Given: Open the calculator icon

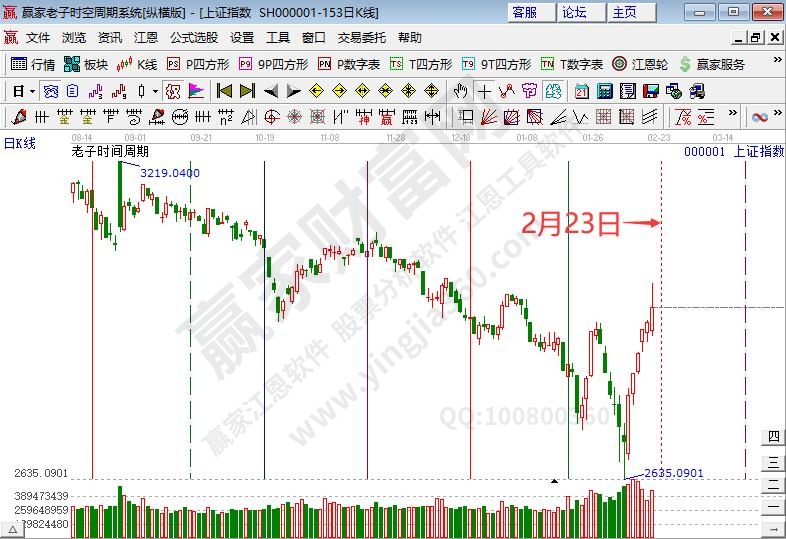Looking at the screenshot, I should (x=605, y=91).
